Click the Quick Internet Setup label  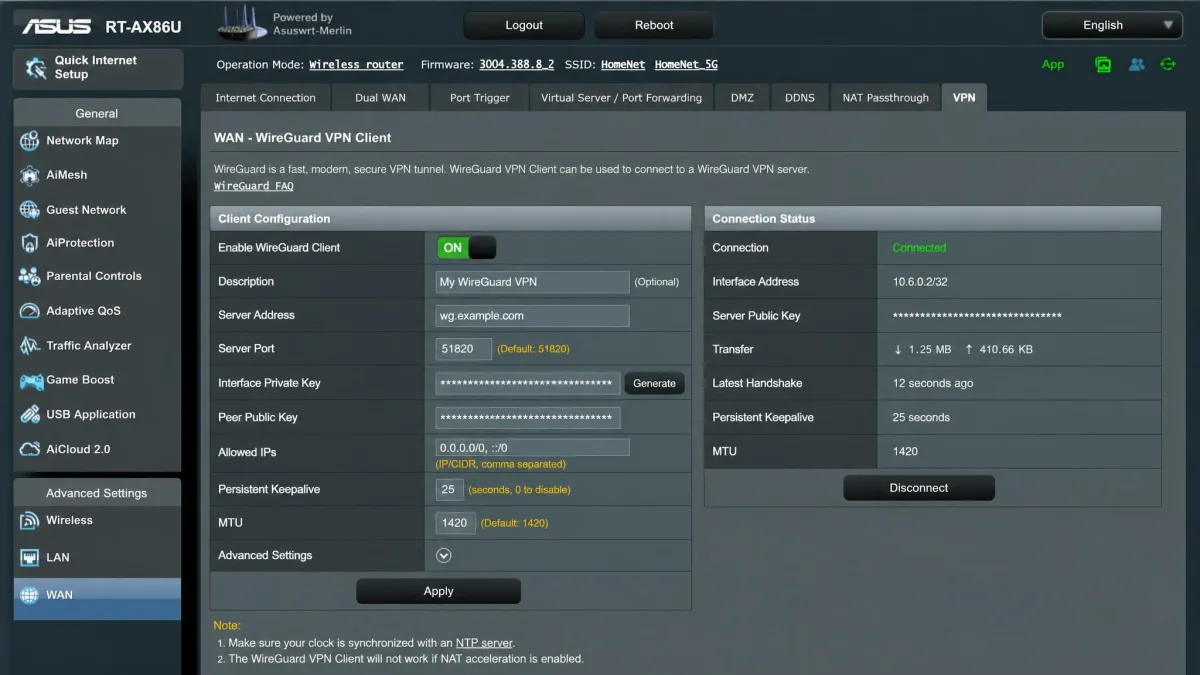(x=95, y=67)
